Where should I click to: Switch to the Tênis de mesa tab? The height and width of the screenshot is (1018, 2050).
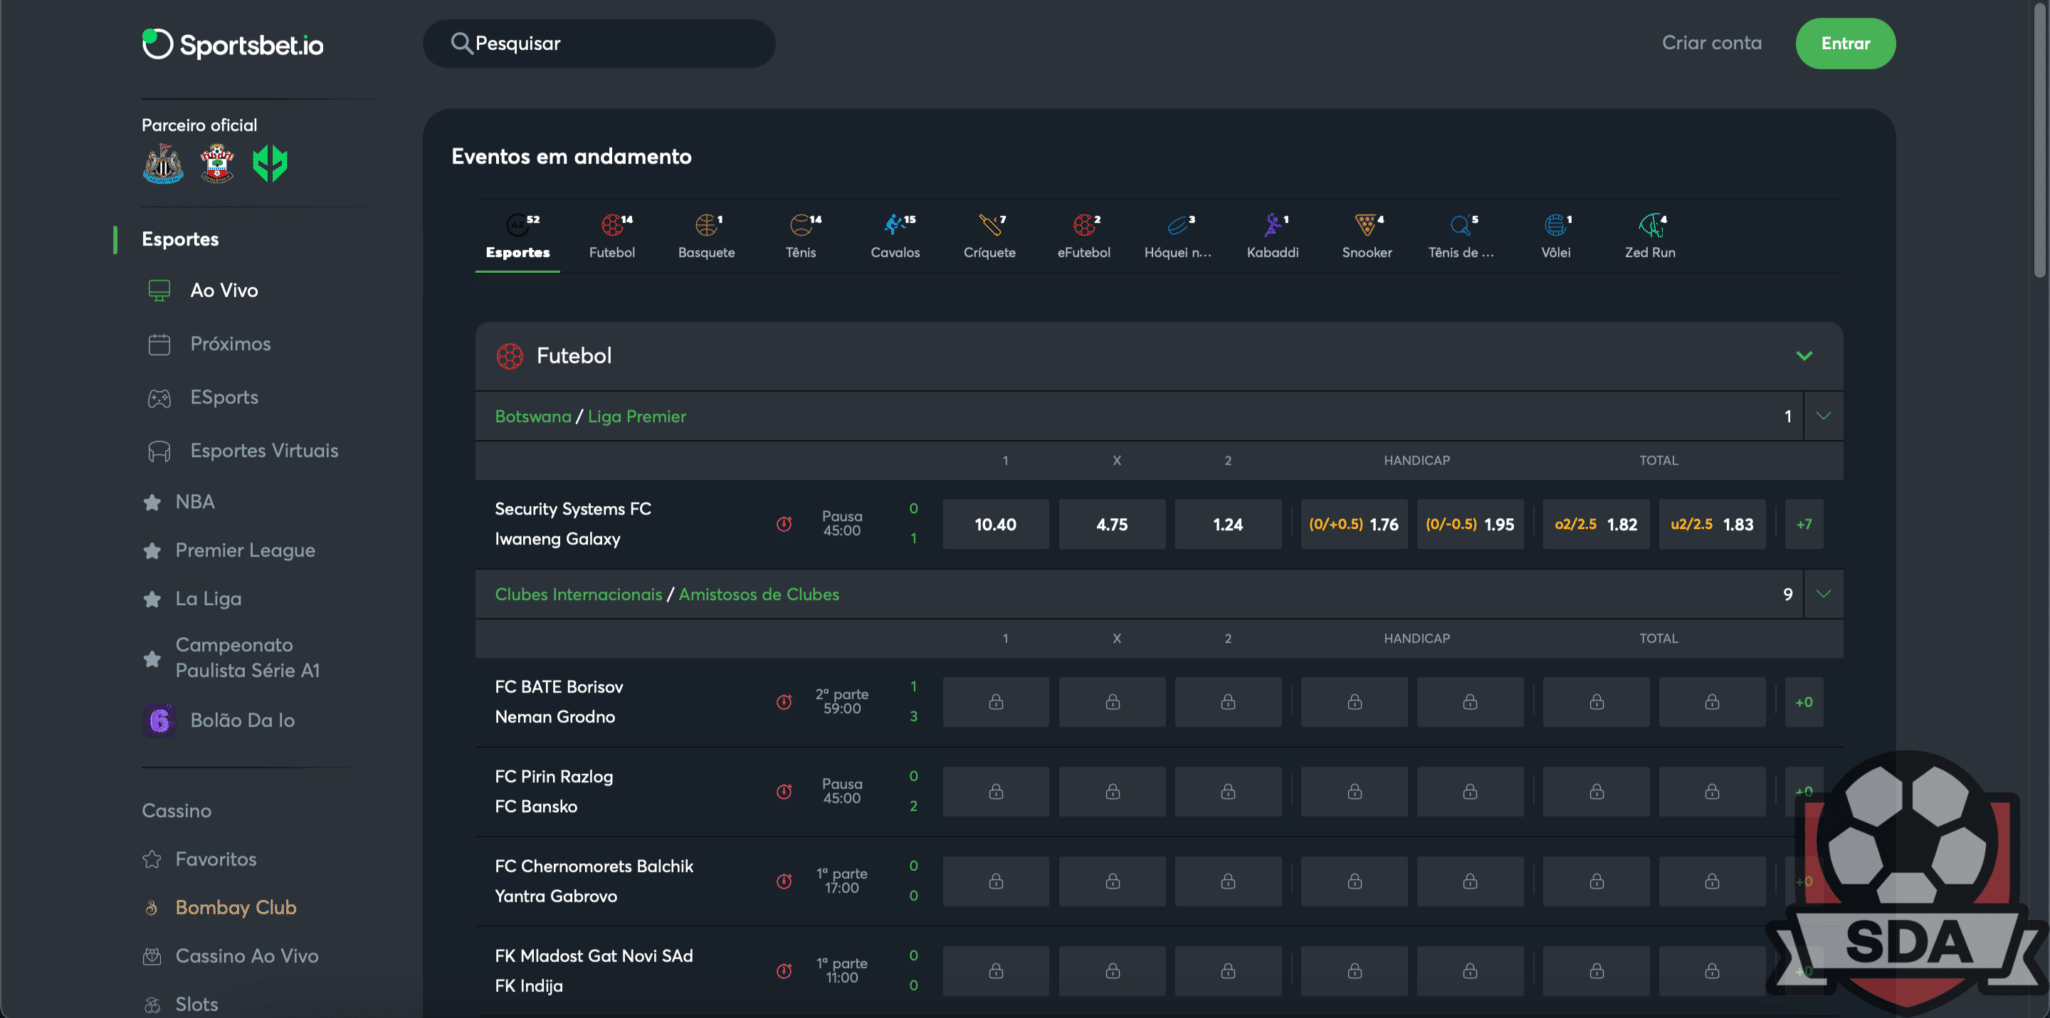click(x=1461, y=238)
